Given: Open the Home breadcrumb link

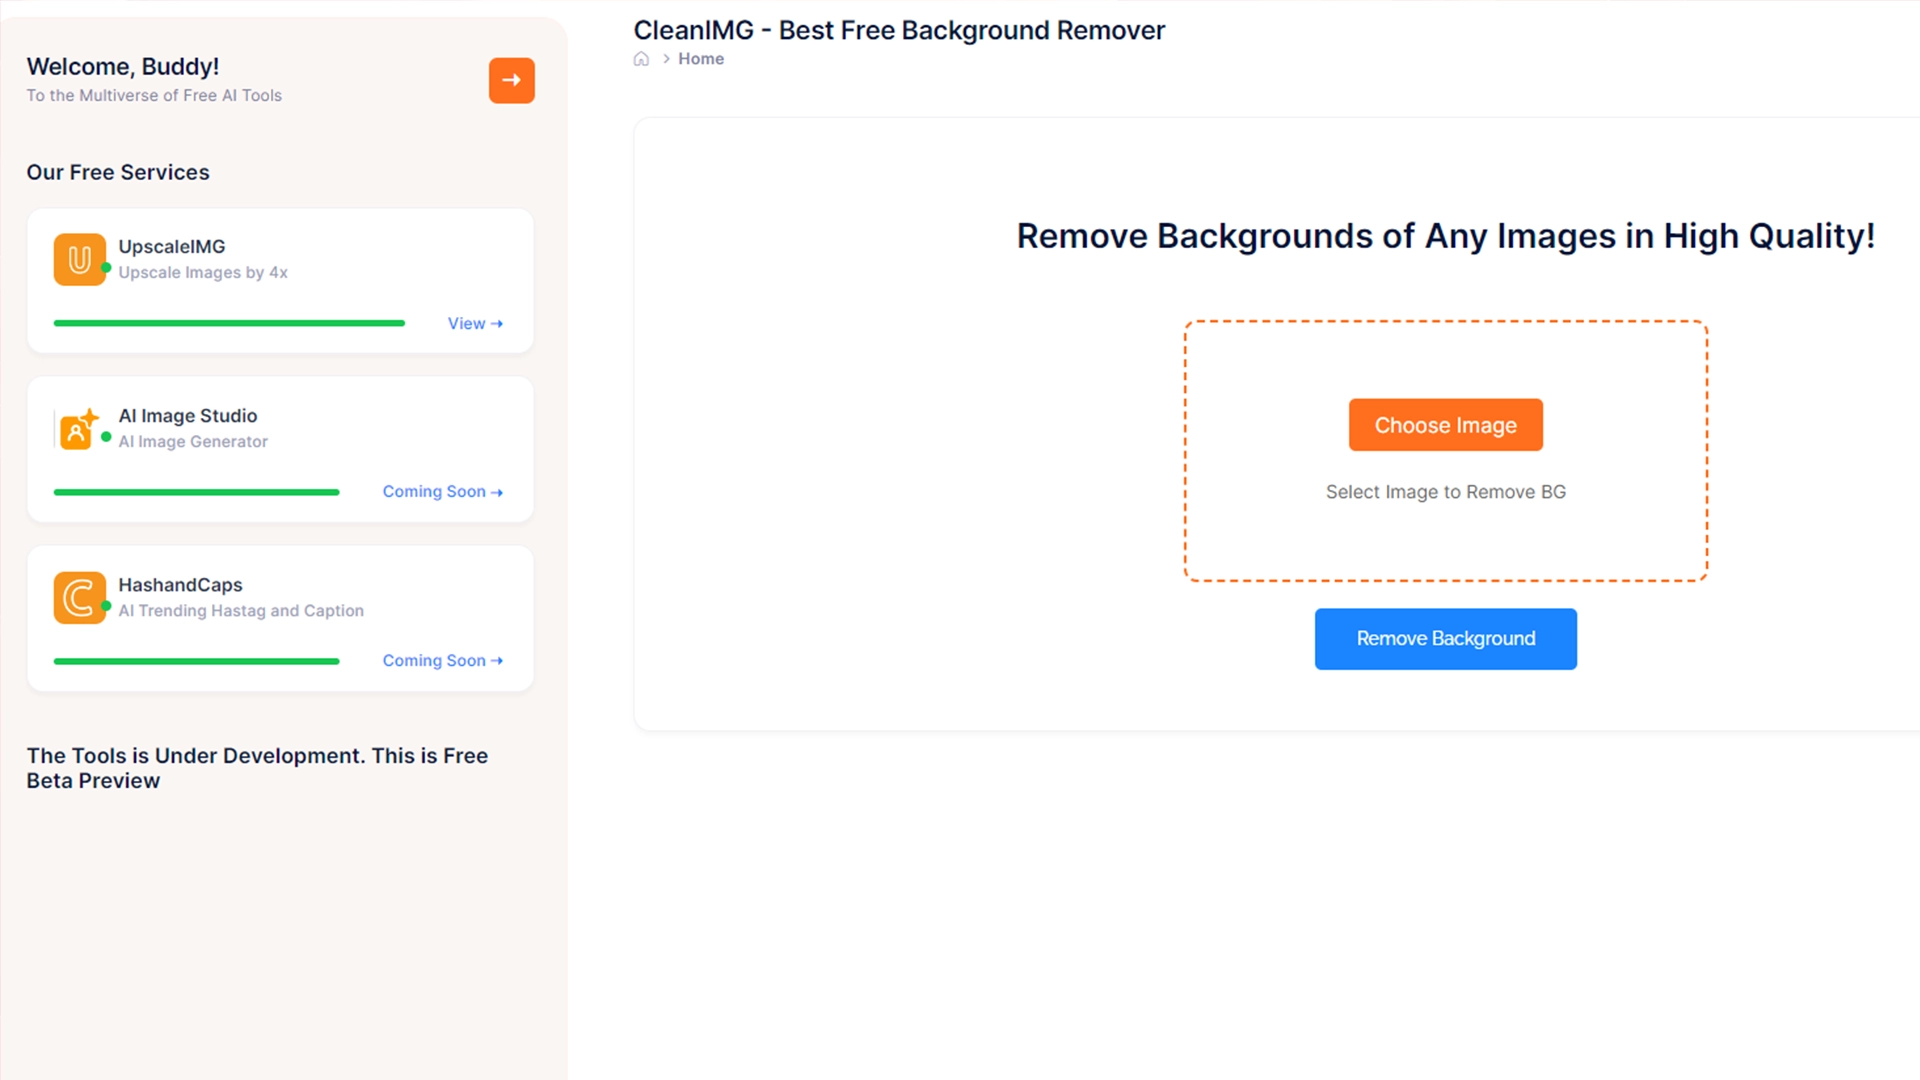Looking at the screenshot, I should click(x=701, y=59).
